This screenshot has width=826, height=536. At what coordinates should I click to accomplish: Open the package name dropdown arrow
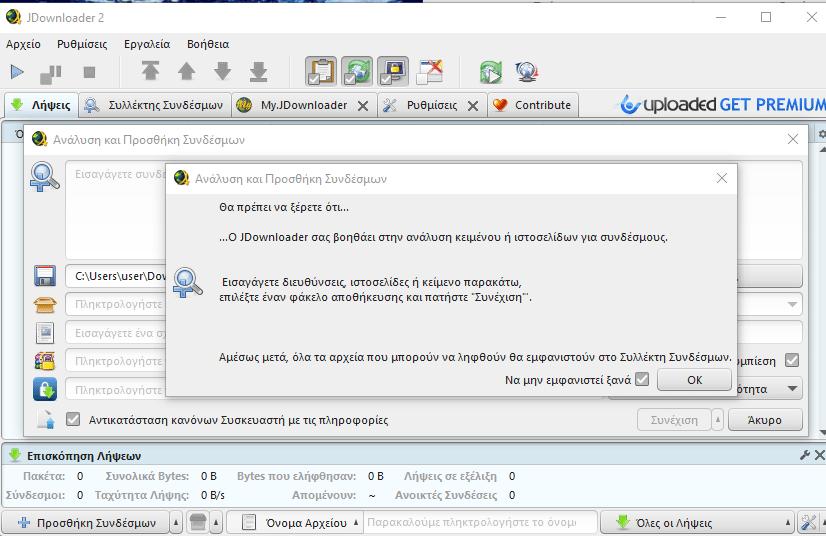792,304
